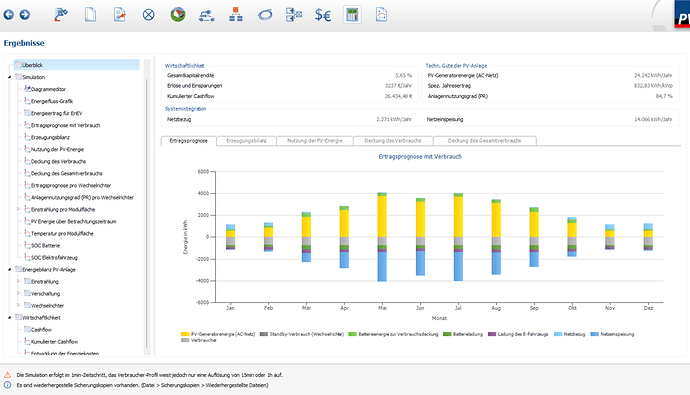Click chart title Ertragsprognose mit Verbrauch

click(420, 157)
